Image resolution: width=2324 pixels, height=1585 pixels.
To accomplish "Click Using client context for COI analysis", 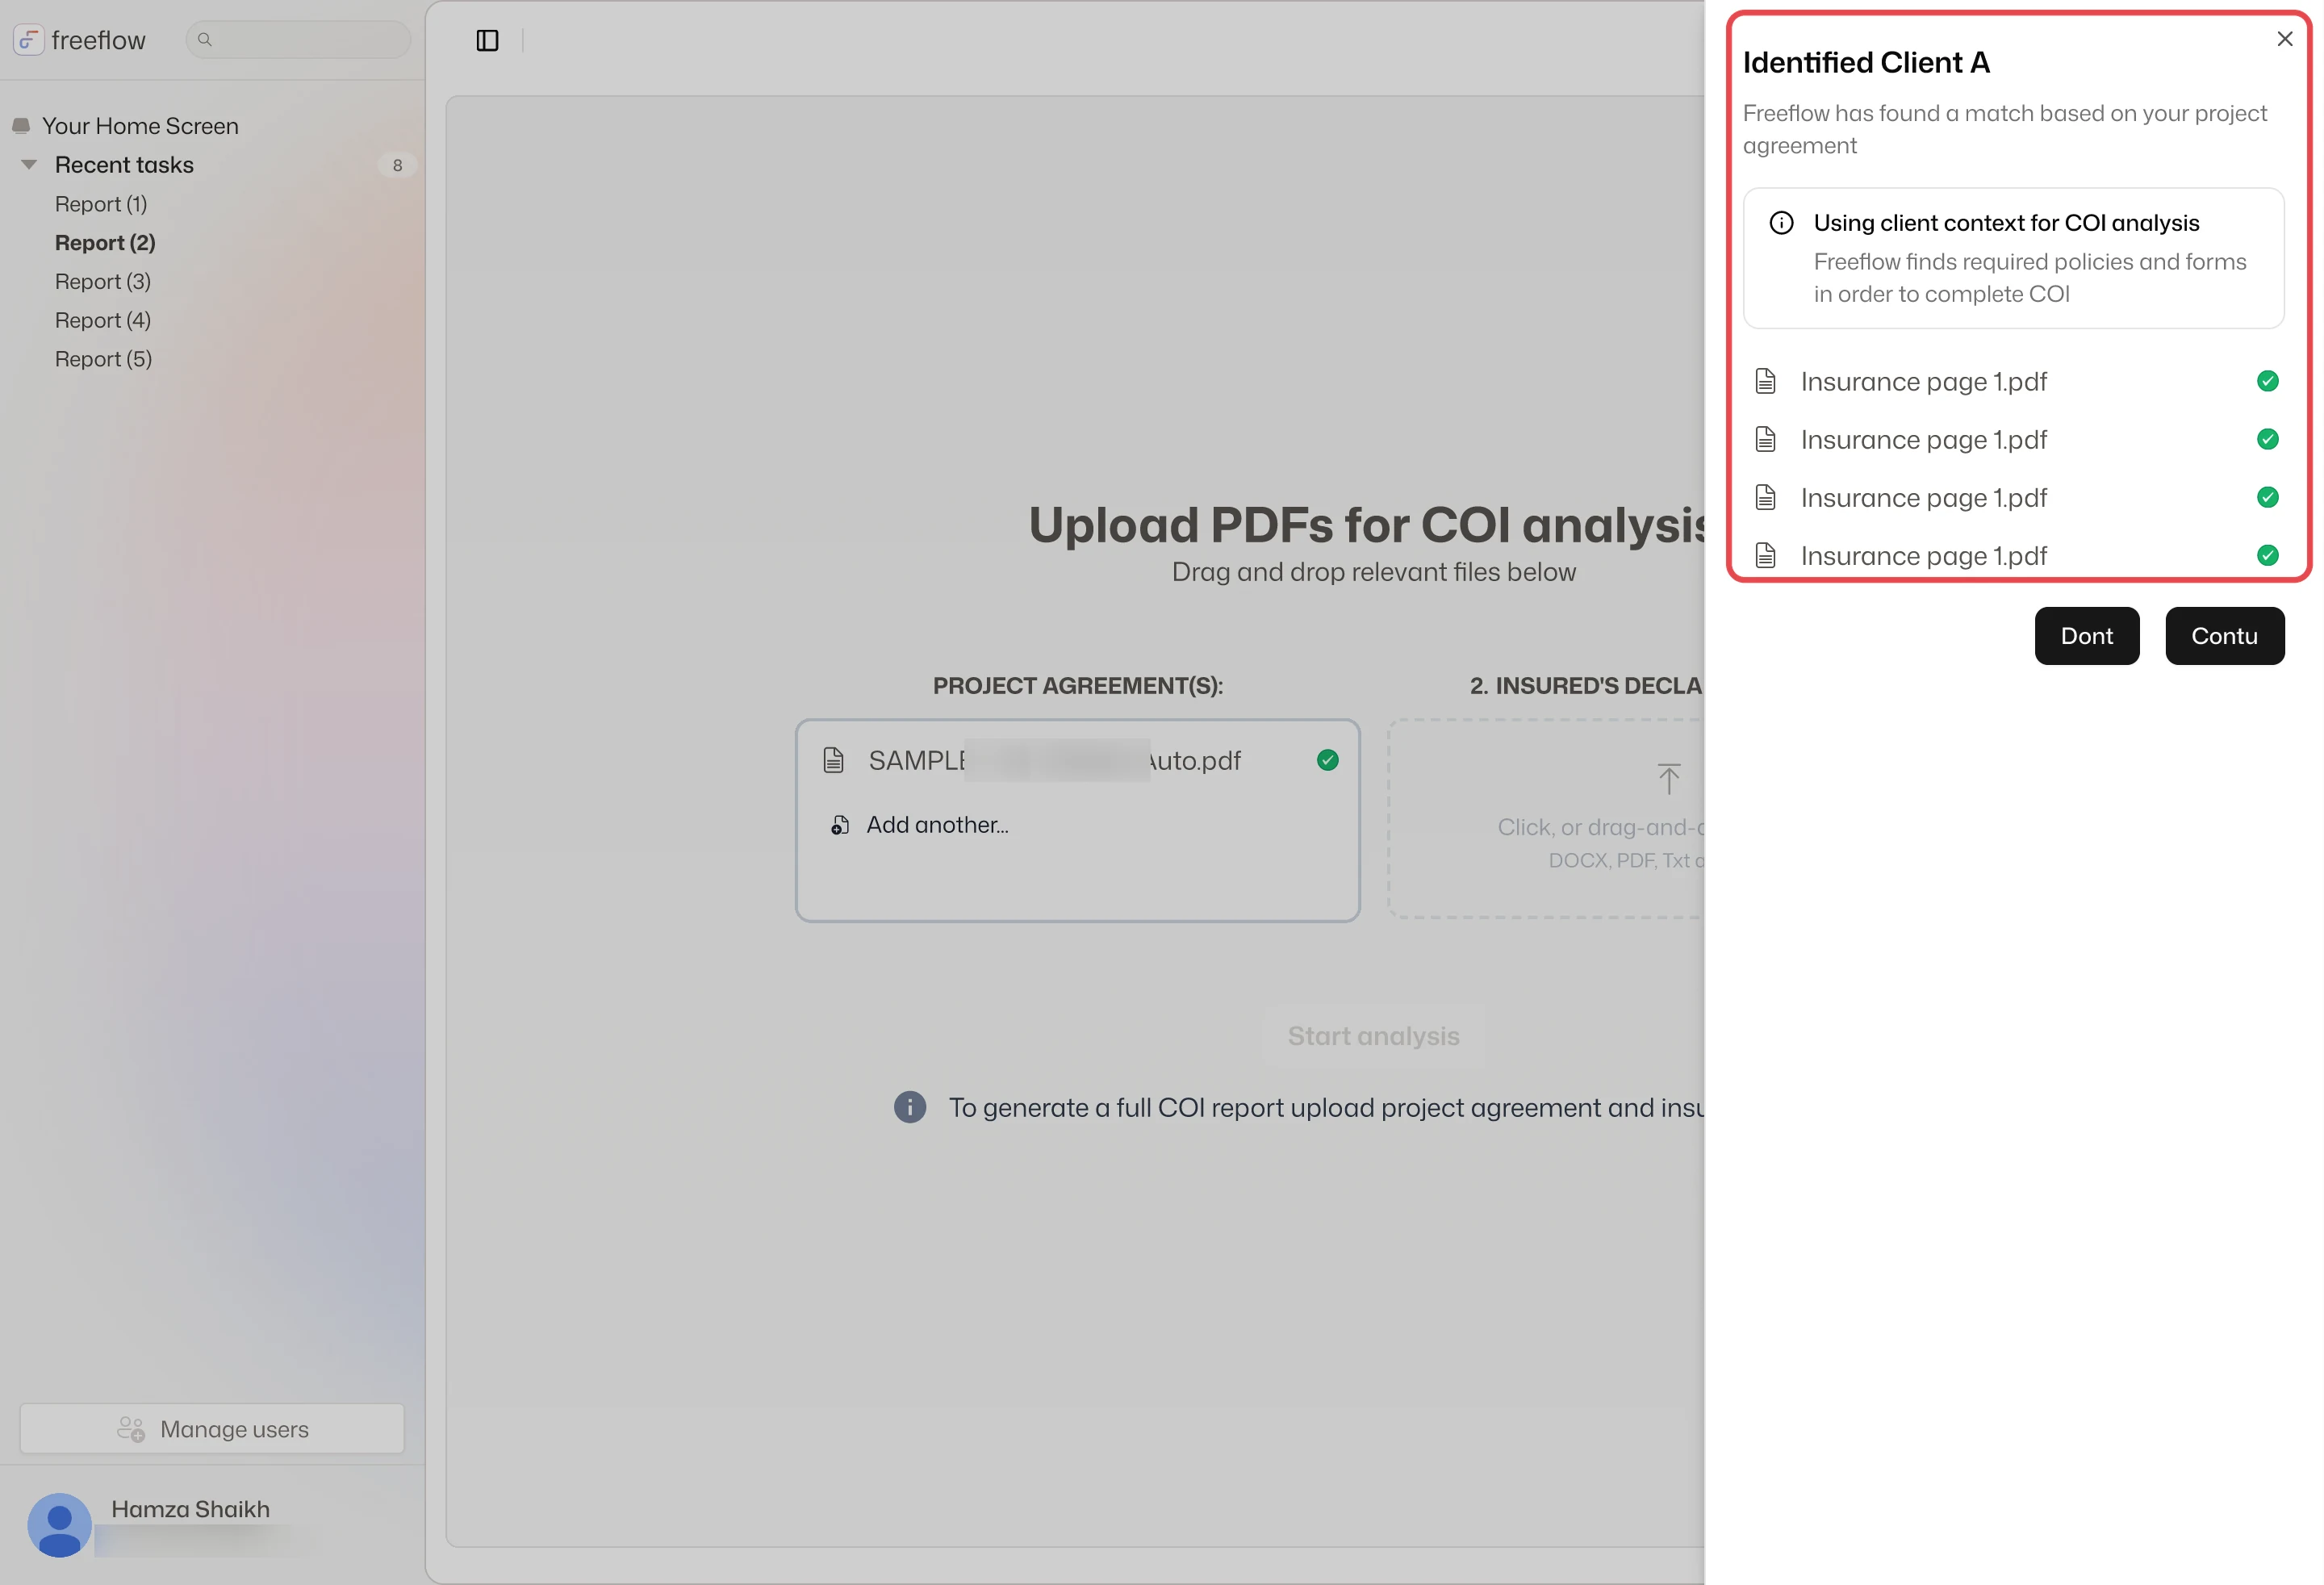I will (x=2006, y=223).
